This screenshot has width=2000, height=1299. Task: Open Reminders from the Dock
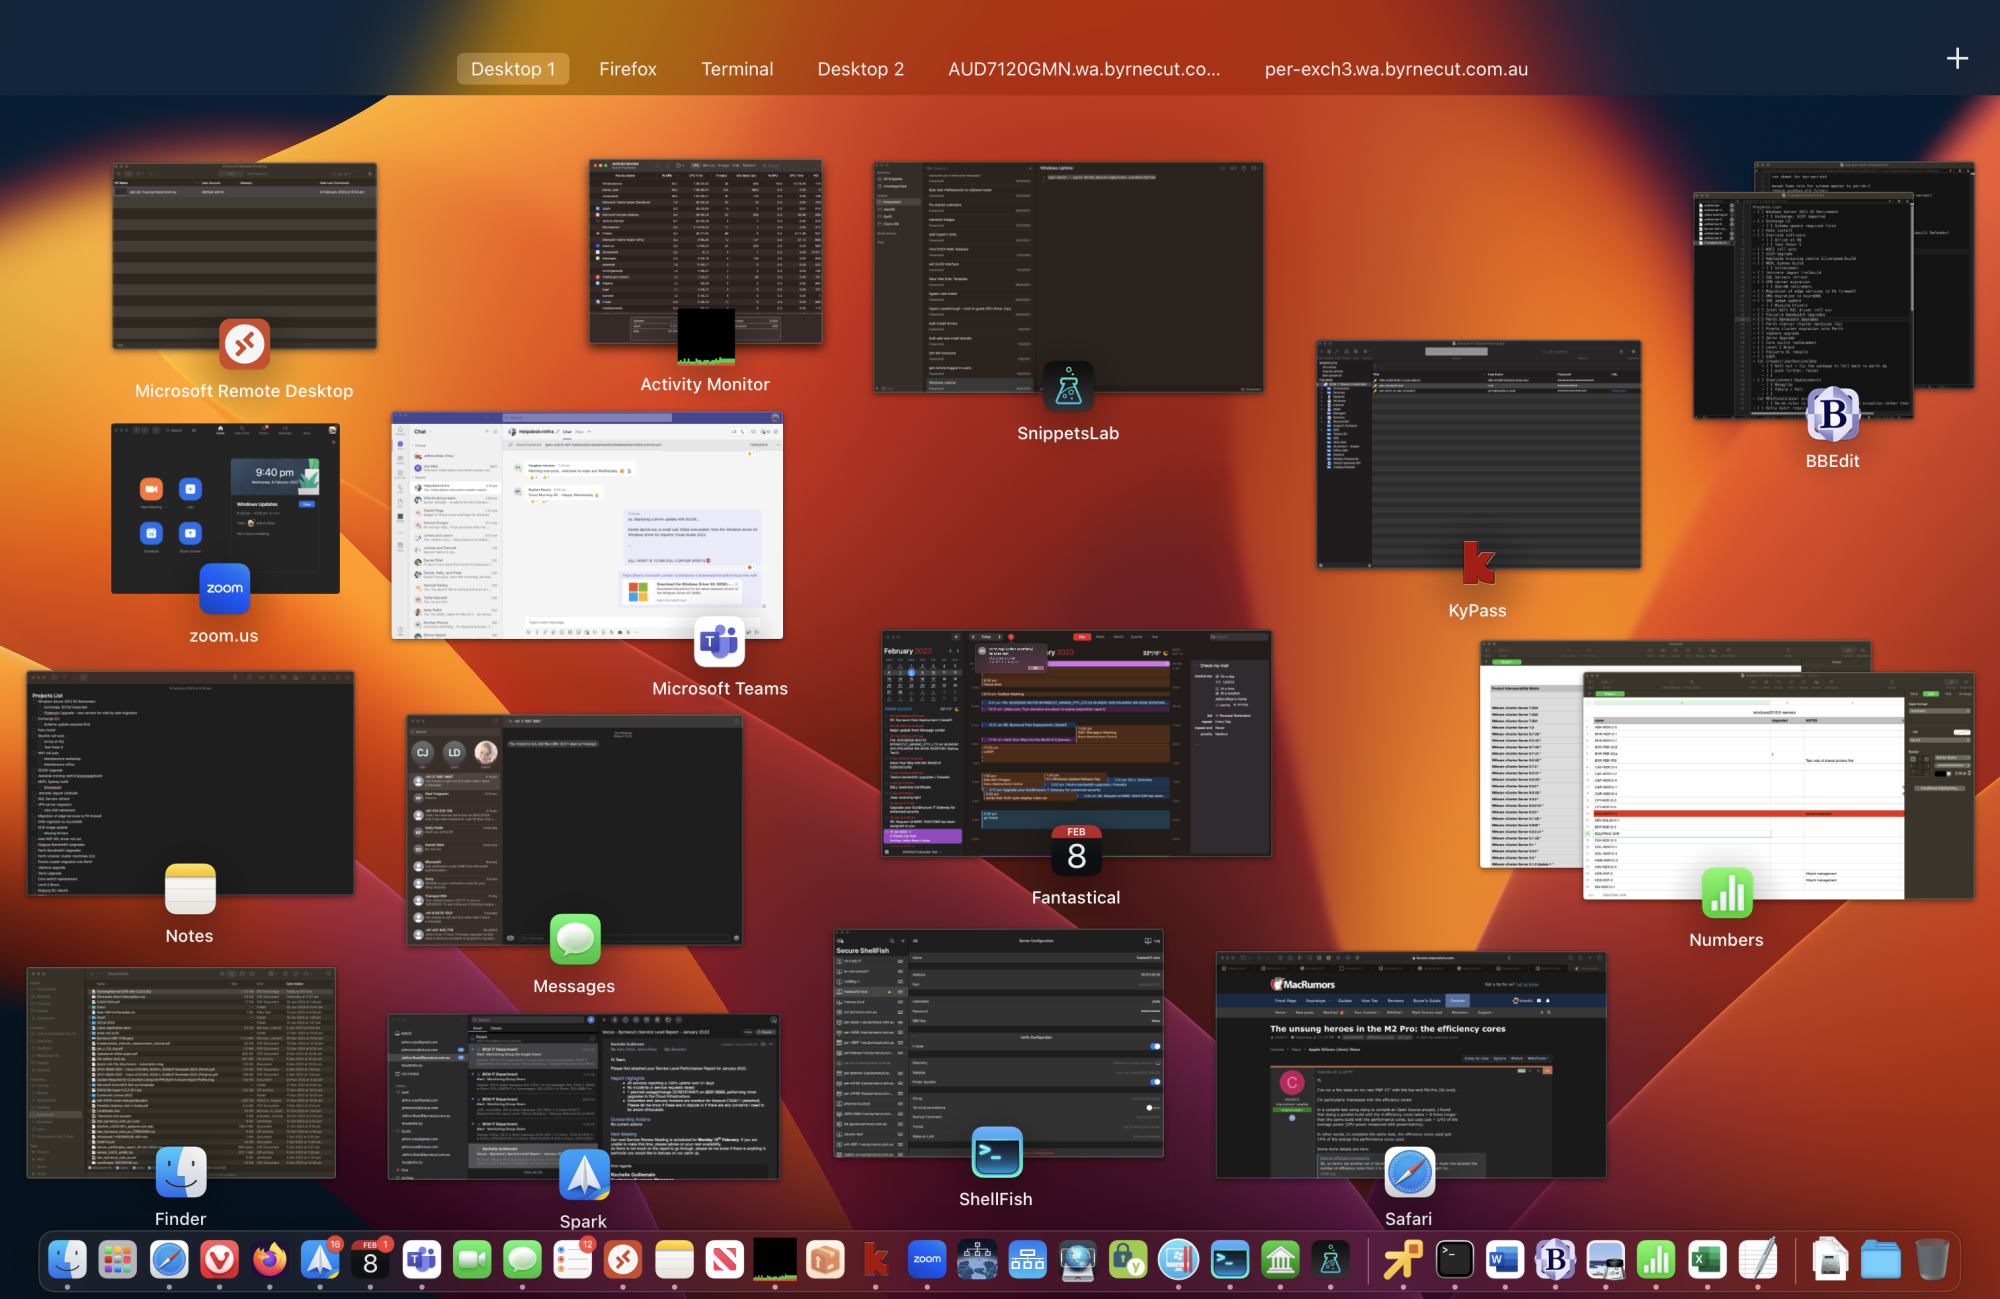click(573, 1260)
